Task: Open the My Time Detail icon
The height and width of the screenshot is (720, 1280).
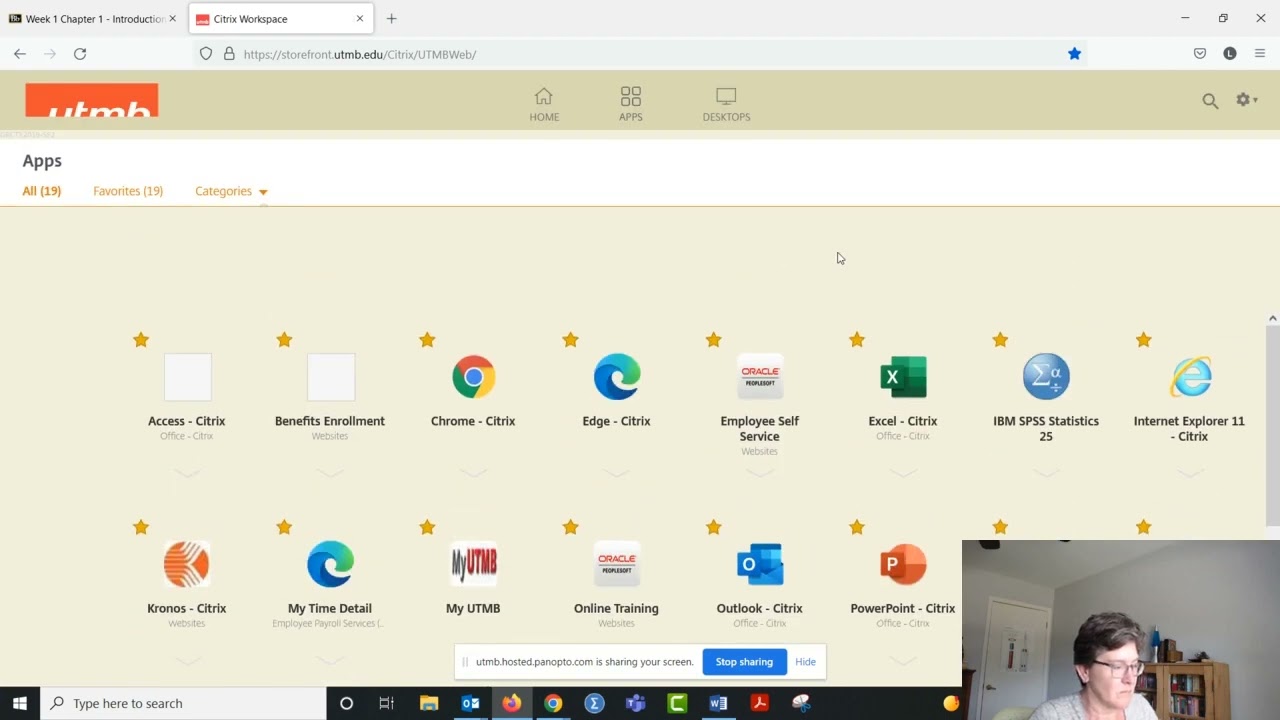Action: tap(330, 564)
